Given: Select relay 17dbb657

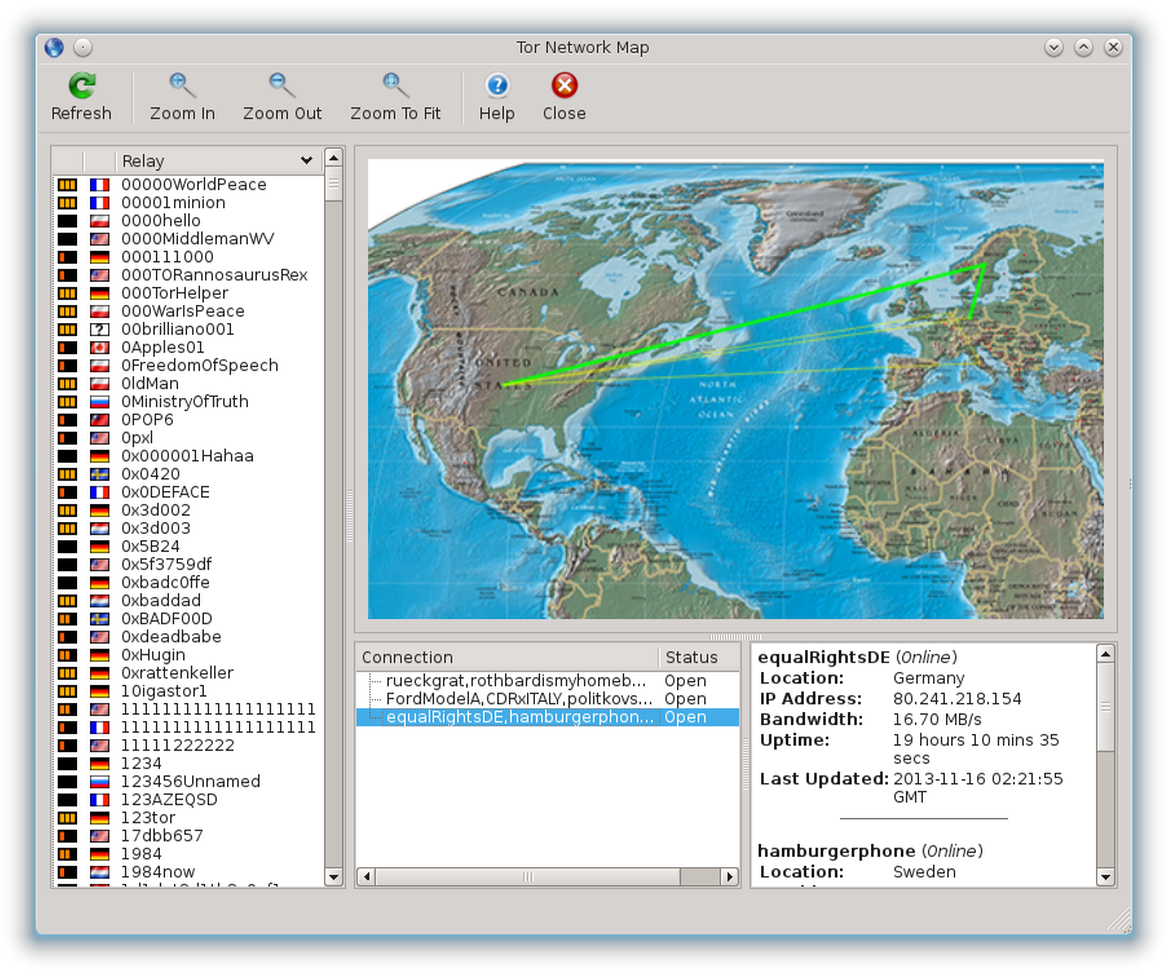Looking at the screenshot, I should (x=162, y=836).
